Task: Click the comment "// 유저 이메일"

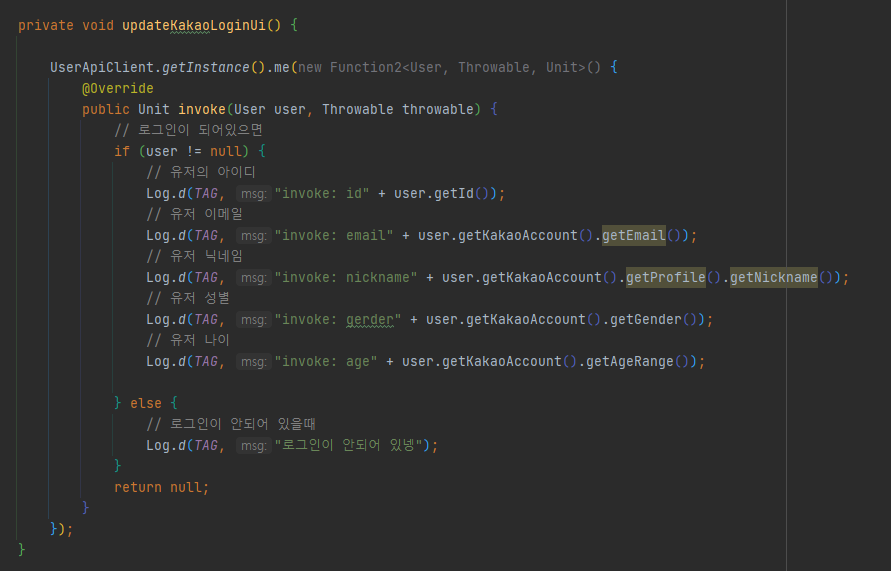Action: pyautogui.click(x=194, y=214)
